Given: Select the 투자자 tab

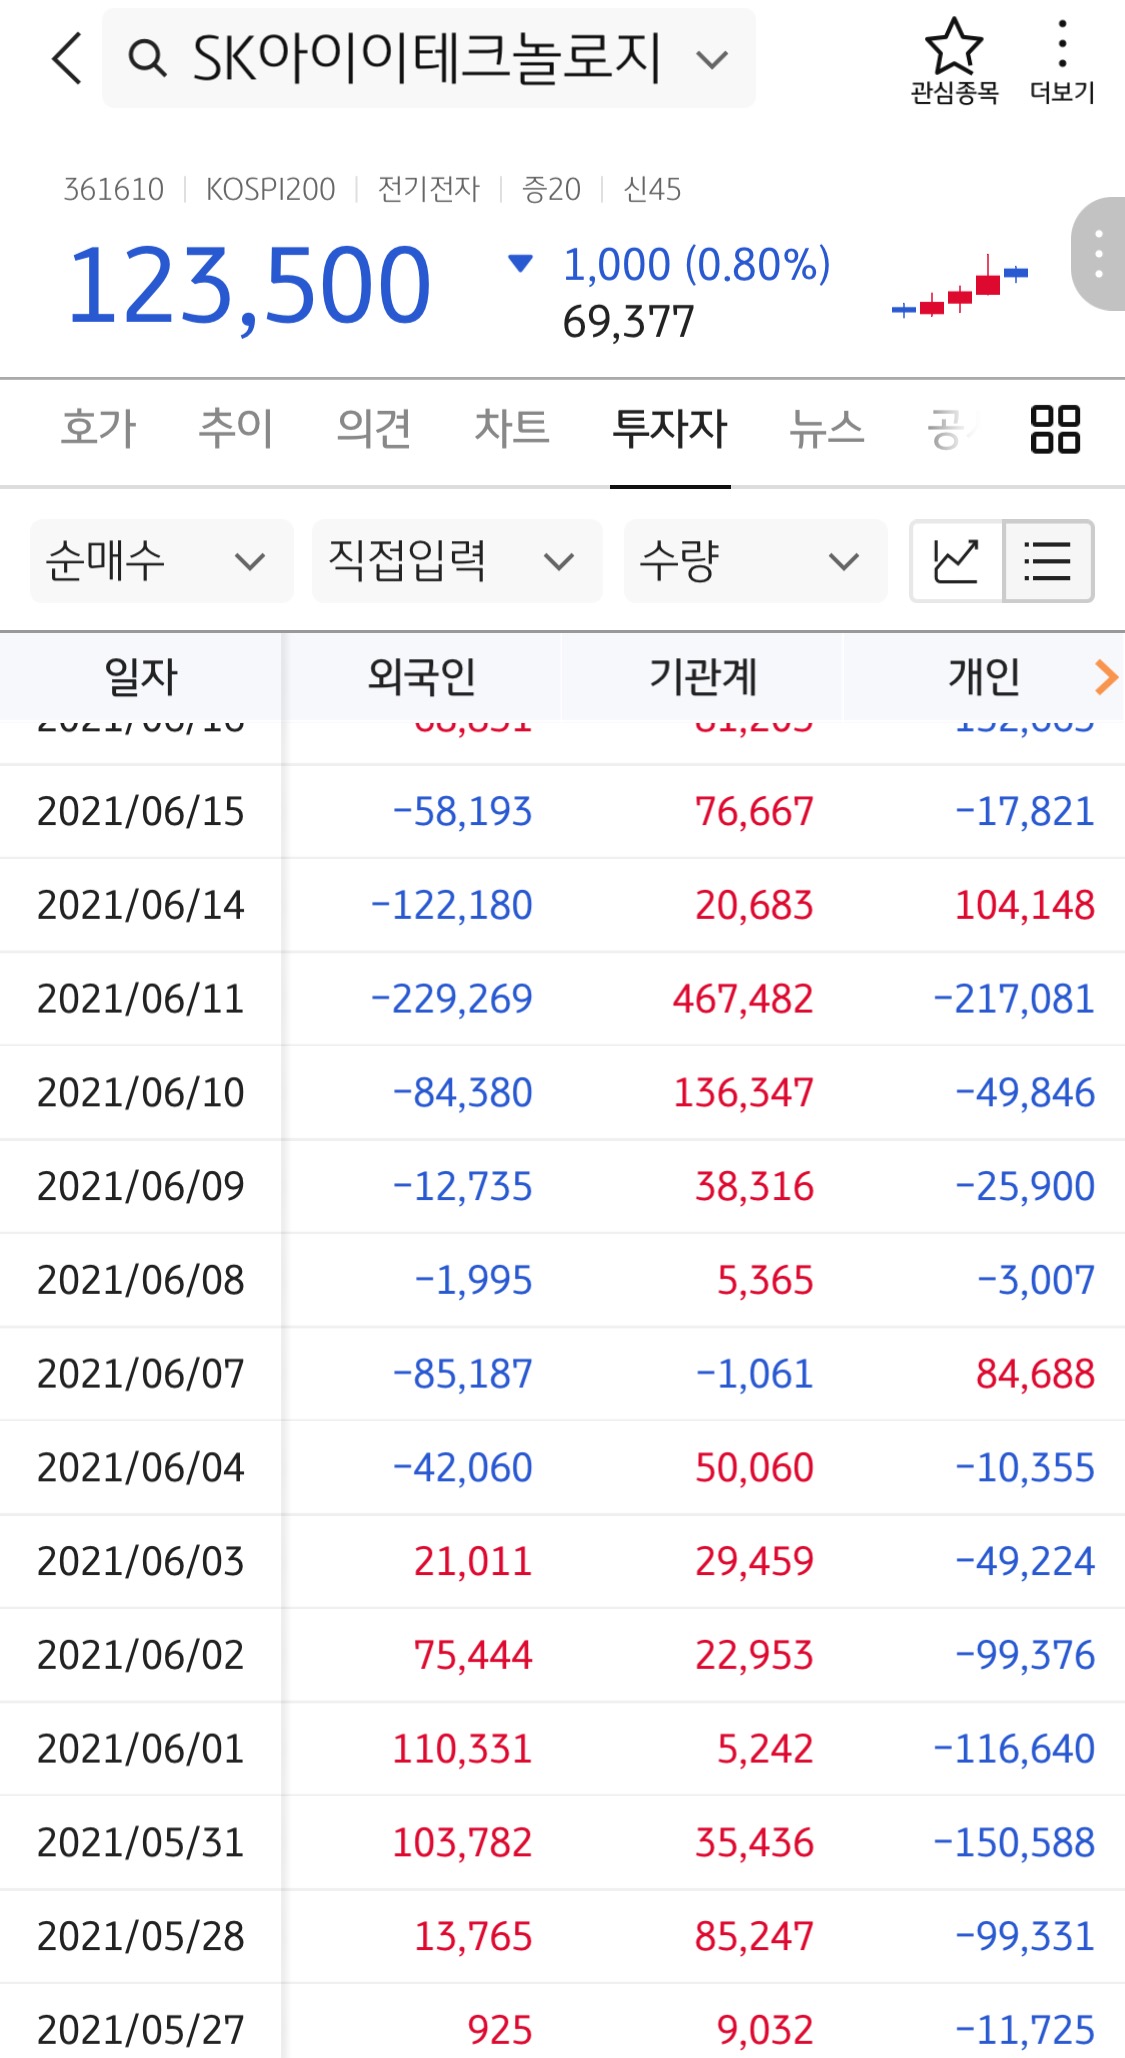Looking at the screenshot, I should [x=670, y=429].
